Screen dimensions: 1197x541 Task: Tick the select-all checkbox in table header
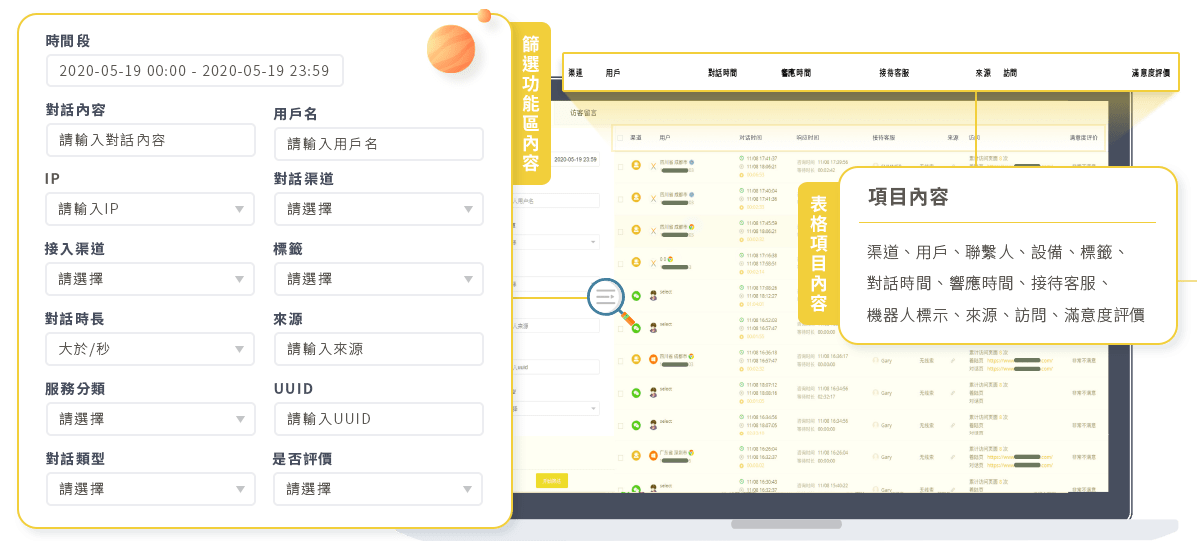click(x=619, y=137)
